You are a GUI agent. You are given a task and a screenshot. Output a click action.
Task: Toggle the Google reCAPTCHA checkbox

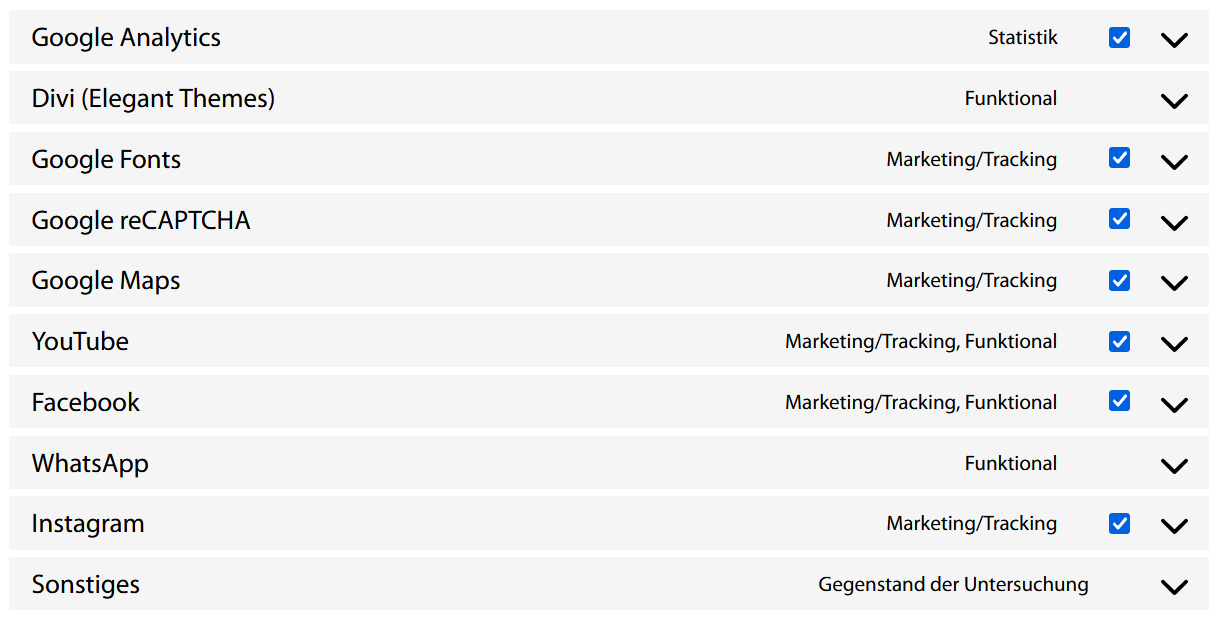point(1120,219)
